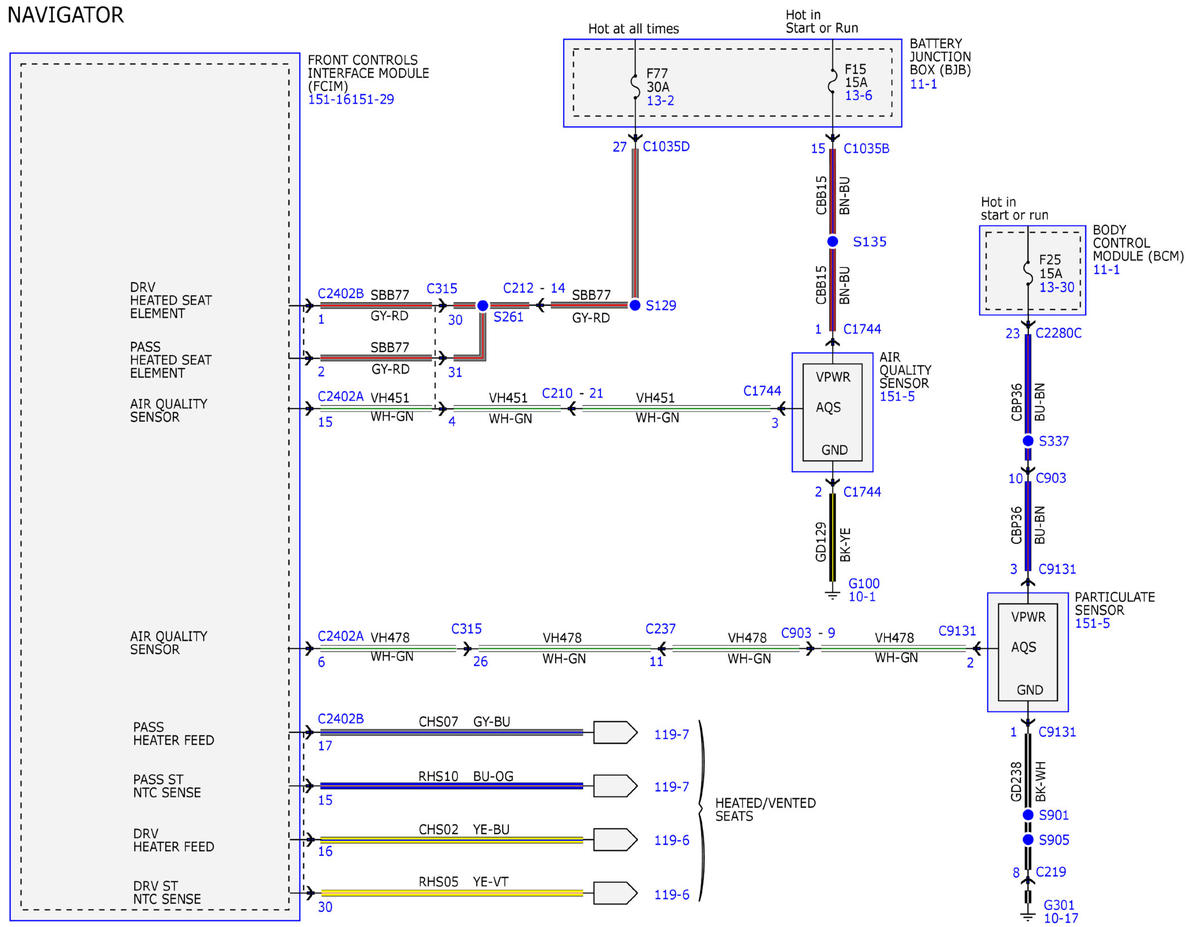Image resolution: width=1200 pixels, height=927 pixels.
Task: Click C1744 link above GD129 wire
Action: coord(862,491)
